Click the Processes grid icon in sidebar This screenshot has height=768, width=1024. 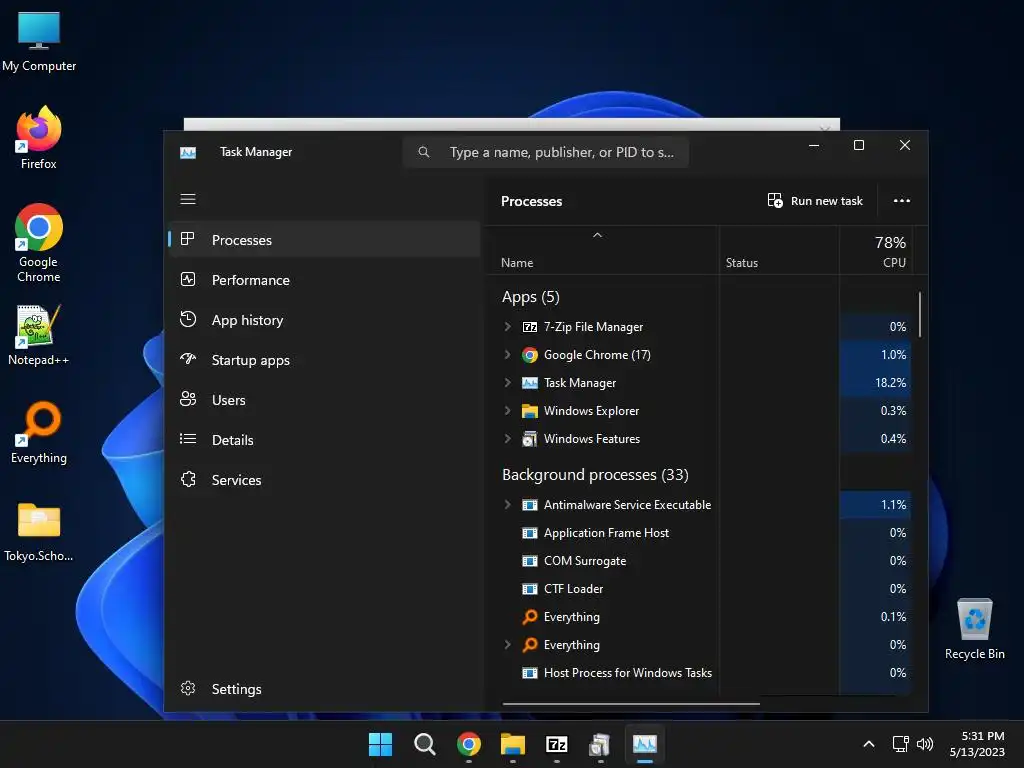[x=187, y=239]
